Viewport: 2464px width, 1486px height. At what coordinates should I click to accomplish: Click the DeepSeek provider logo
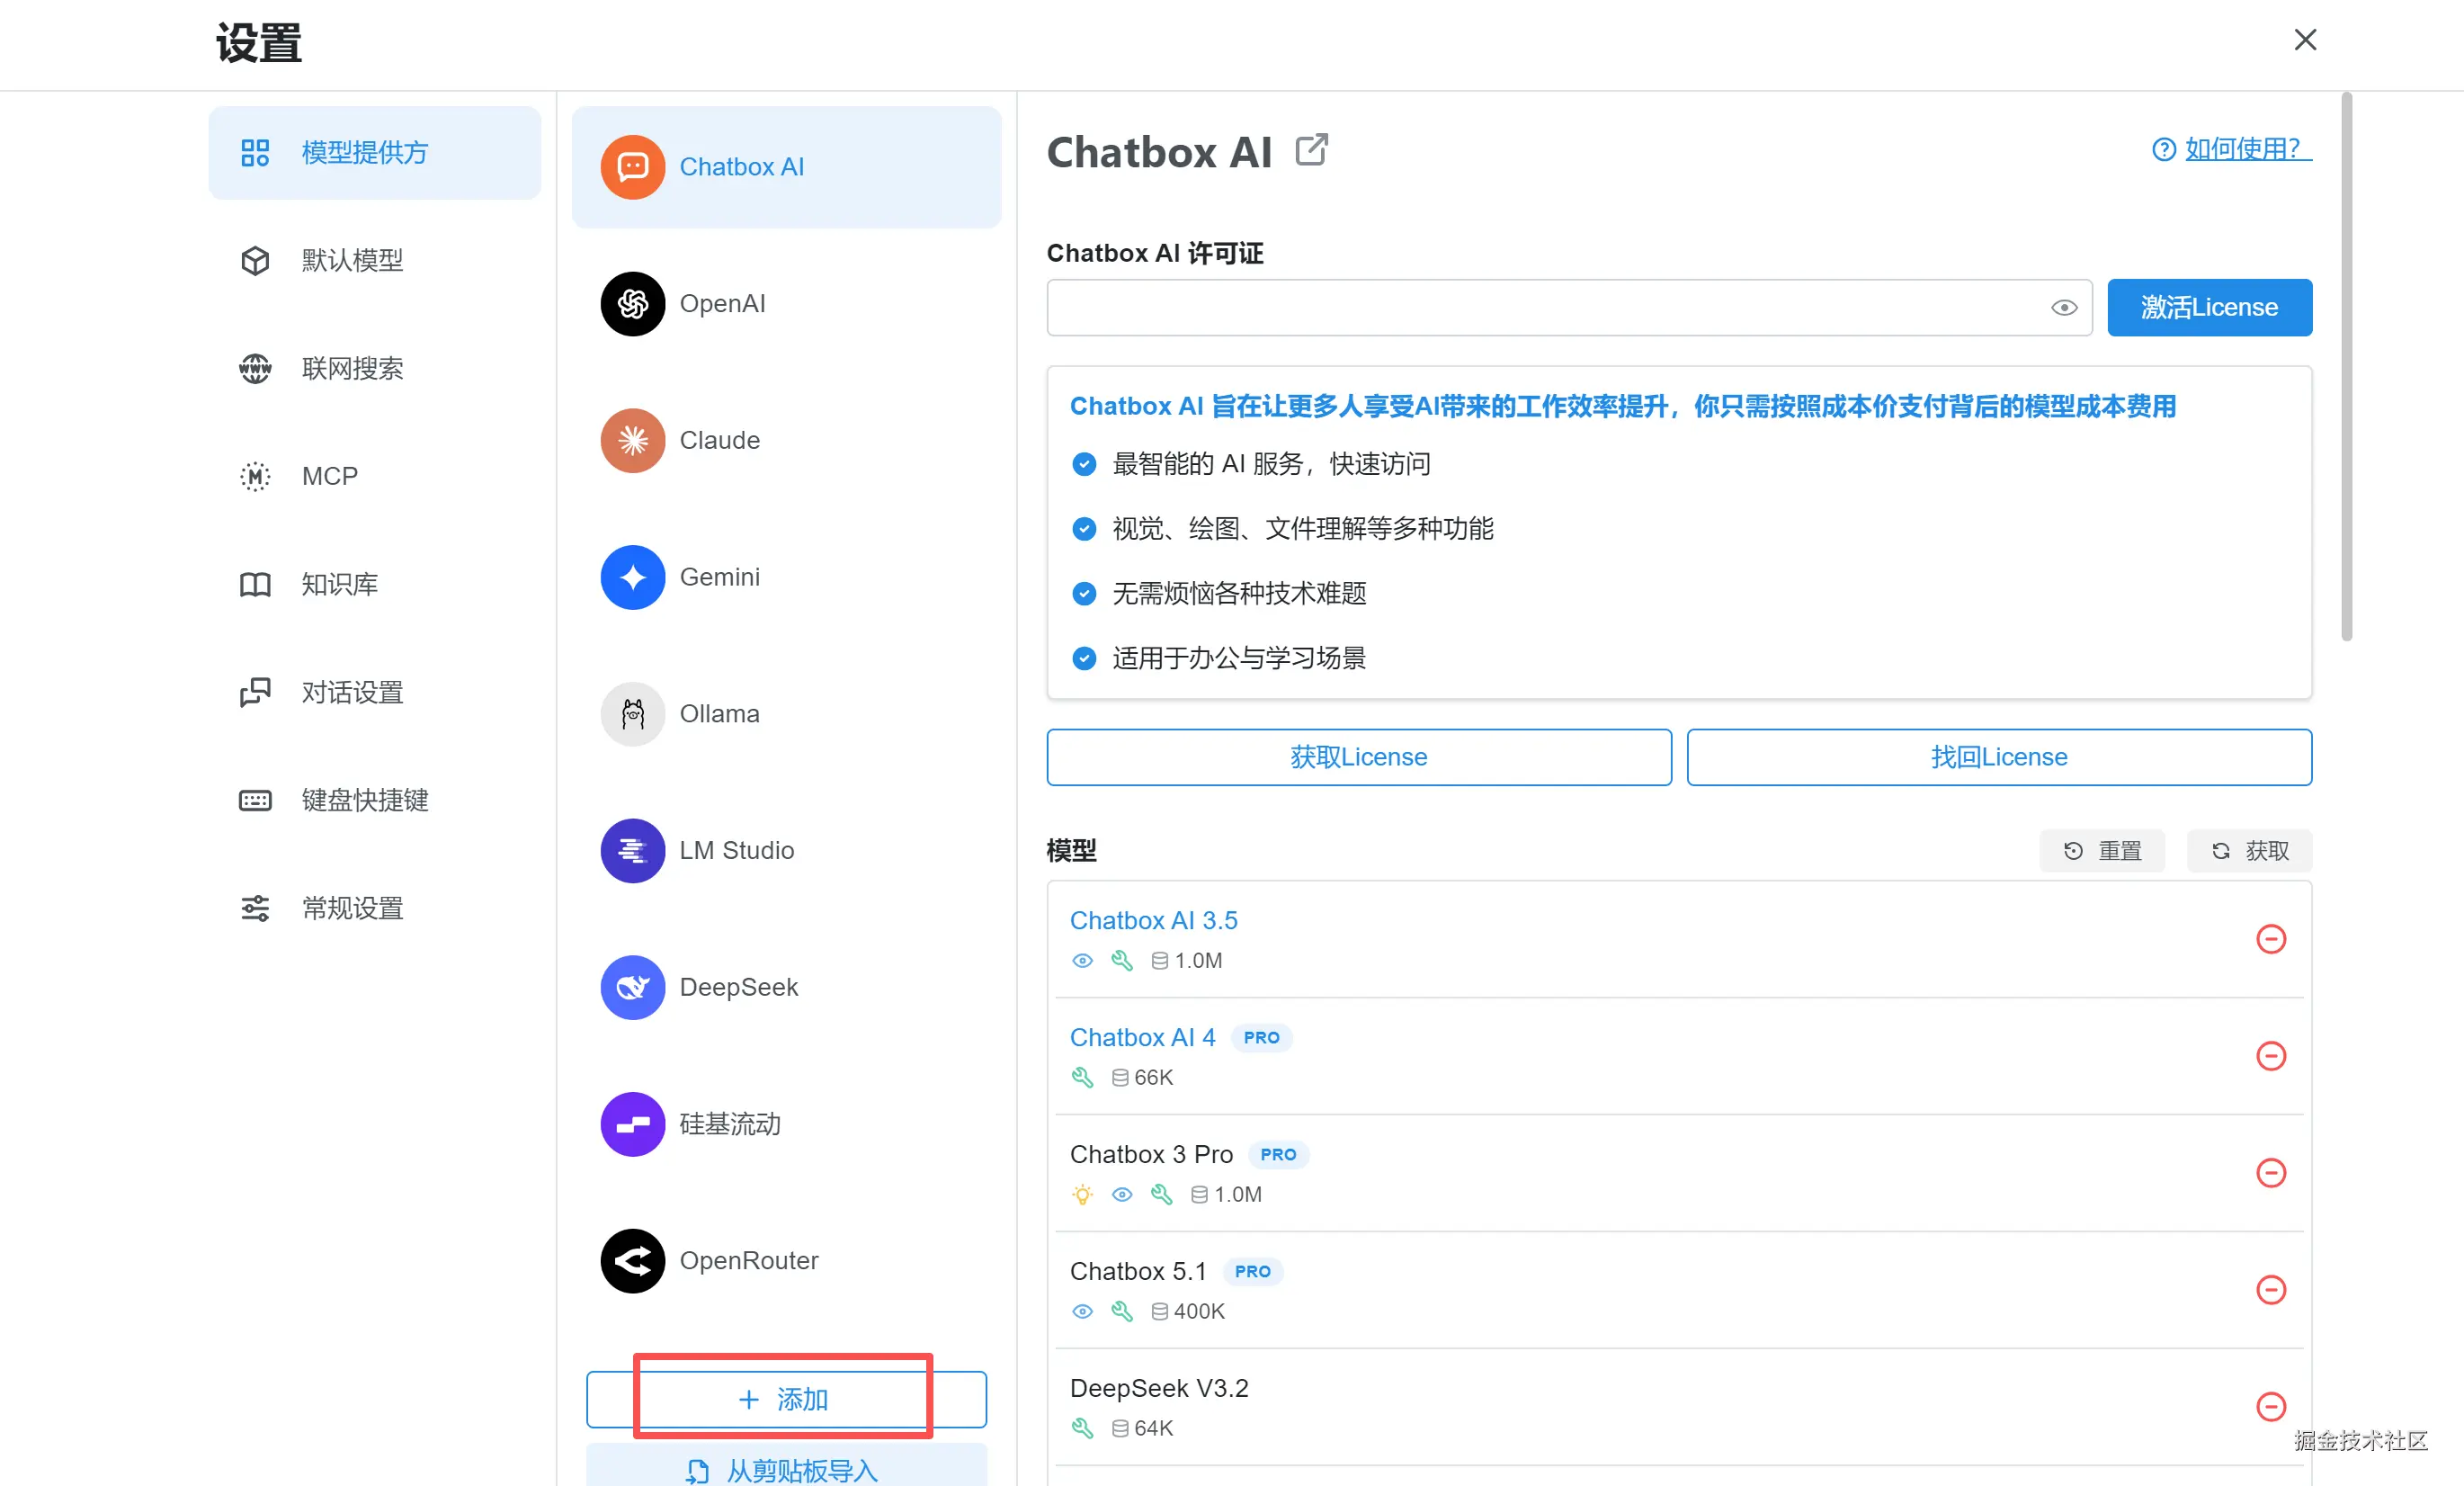633,988
